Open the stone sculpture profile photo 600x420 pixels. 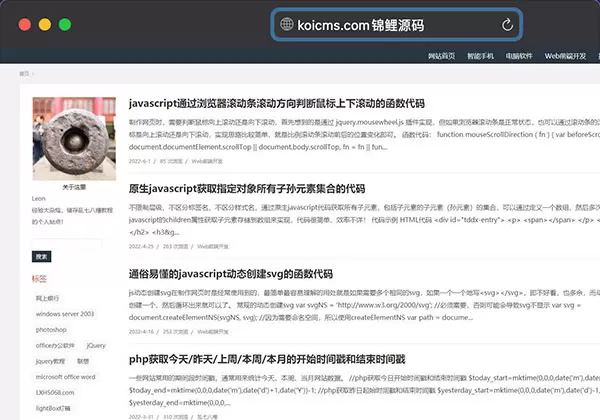click(x=74, y=138)
